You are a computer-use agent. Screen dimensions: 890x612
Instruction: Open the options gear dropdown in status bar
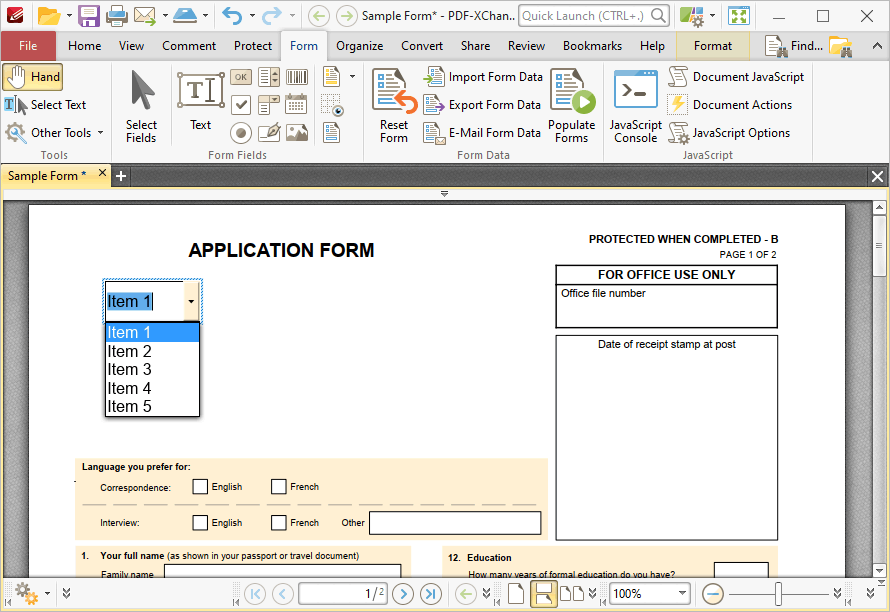[x=48, y=594]
